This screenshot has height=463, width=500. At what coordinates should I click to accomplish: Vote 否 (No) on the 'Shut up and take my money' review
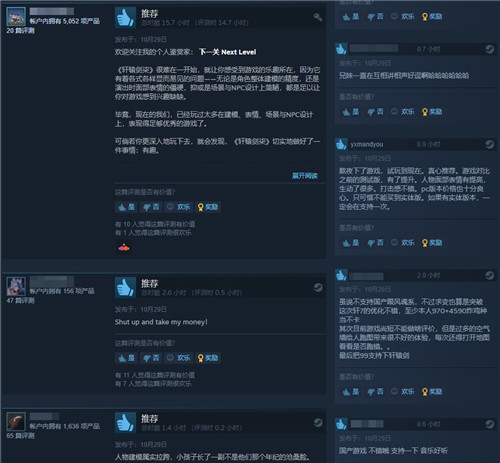point(151,358)
